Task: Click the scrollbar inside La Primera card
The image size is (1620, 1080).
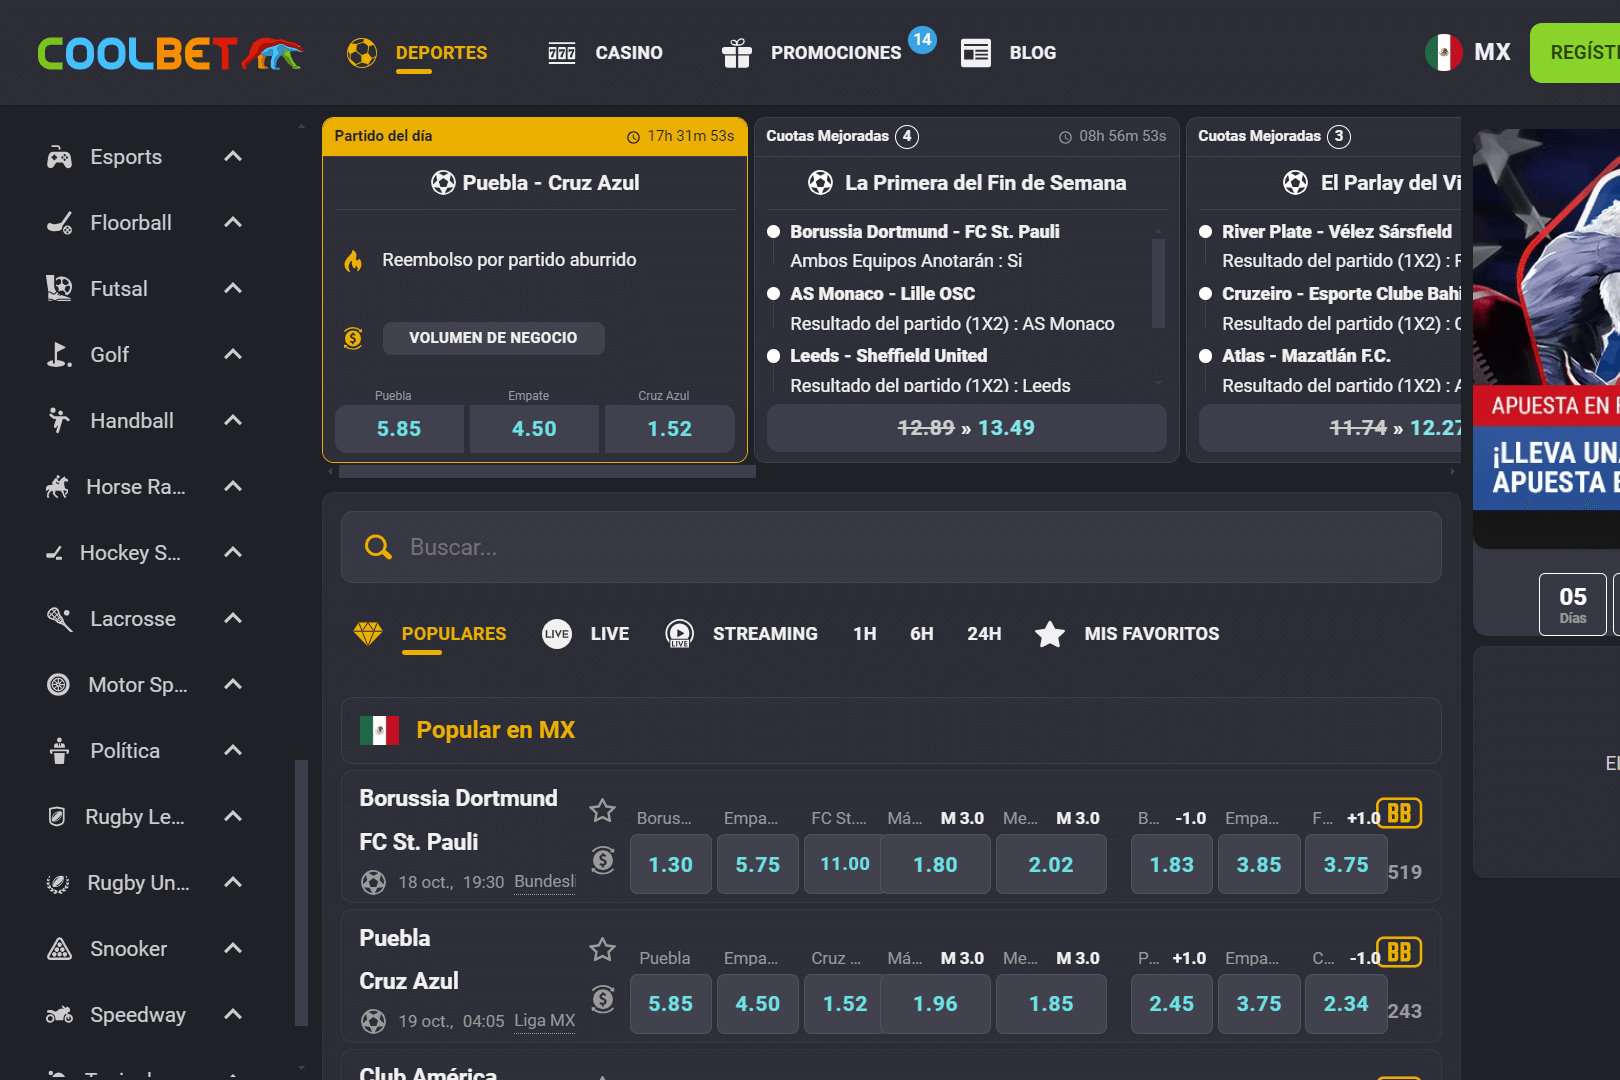Action: click(1158, 283)
